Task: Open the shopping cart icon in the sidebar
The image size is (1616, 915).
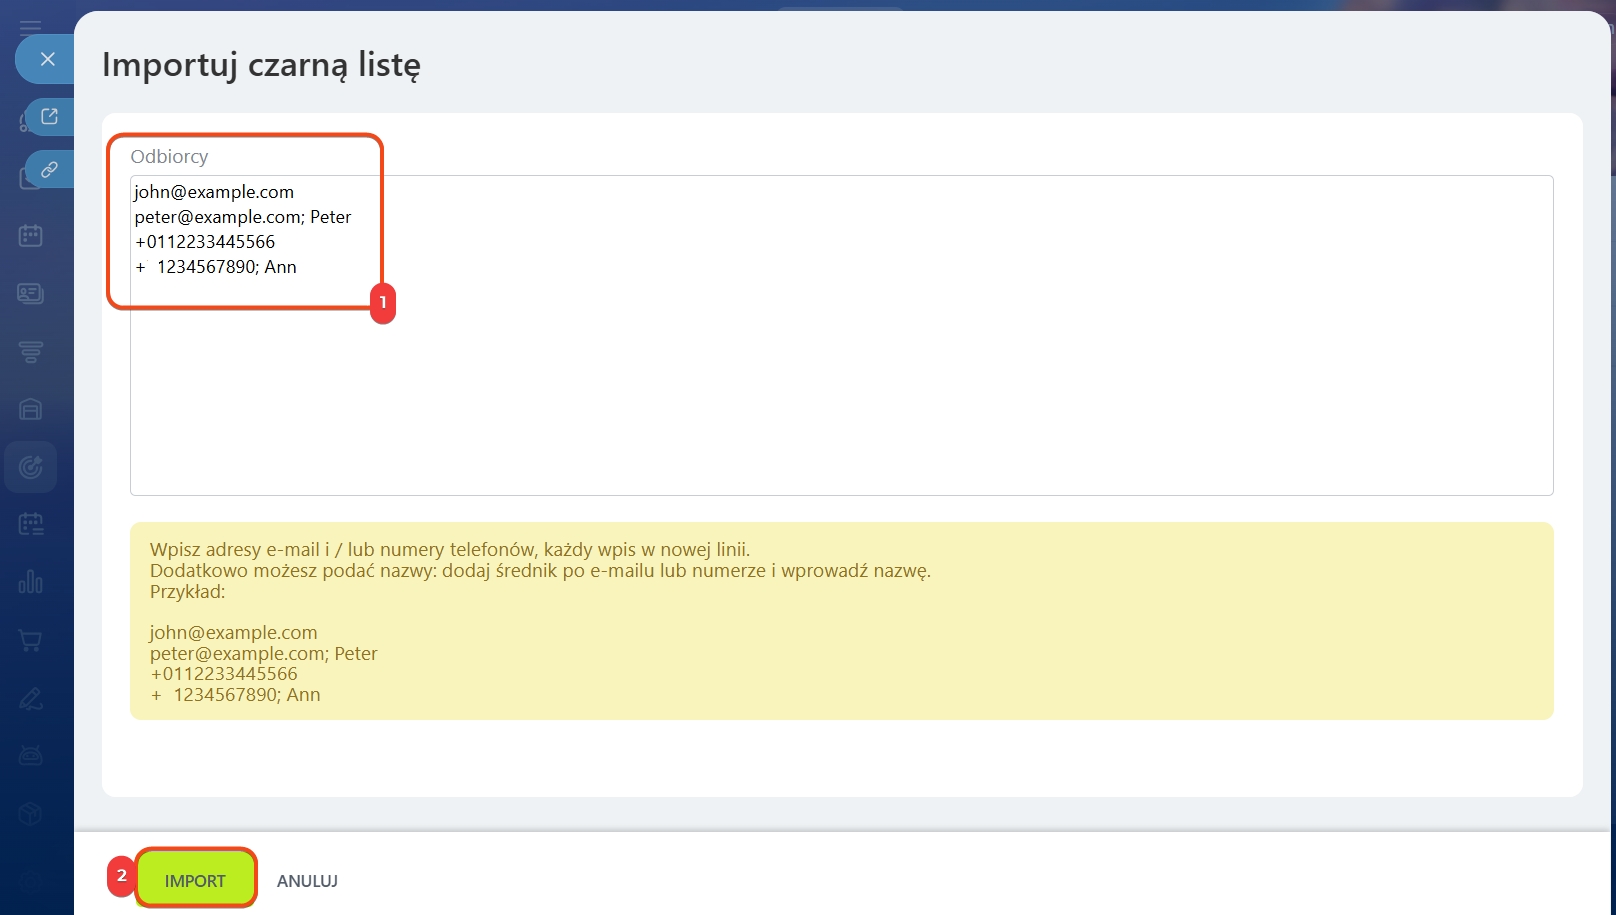Action: 31,640
